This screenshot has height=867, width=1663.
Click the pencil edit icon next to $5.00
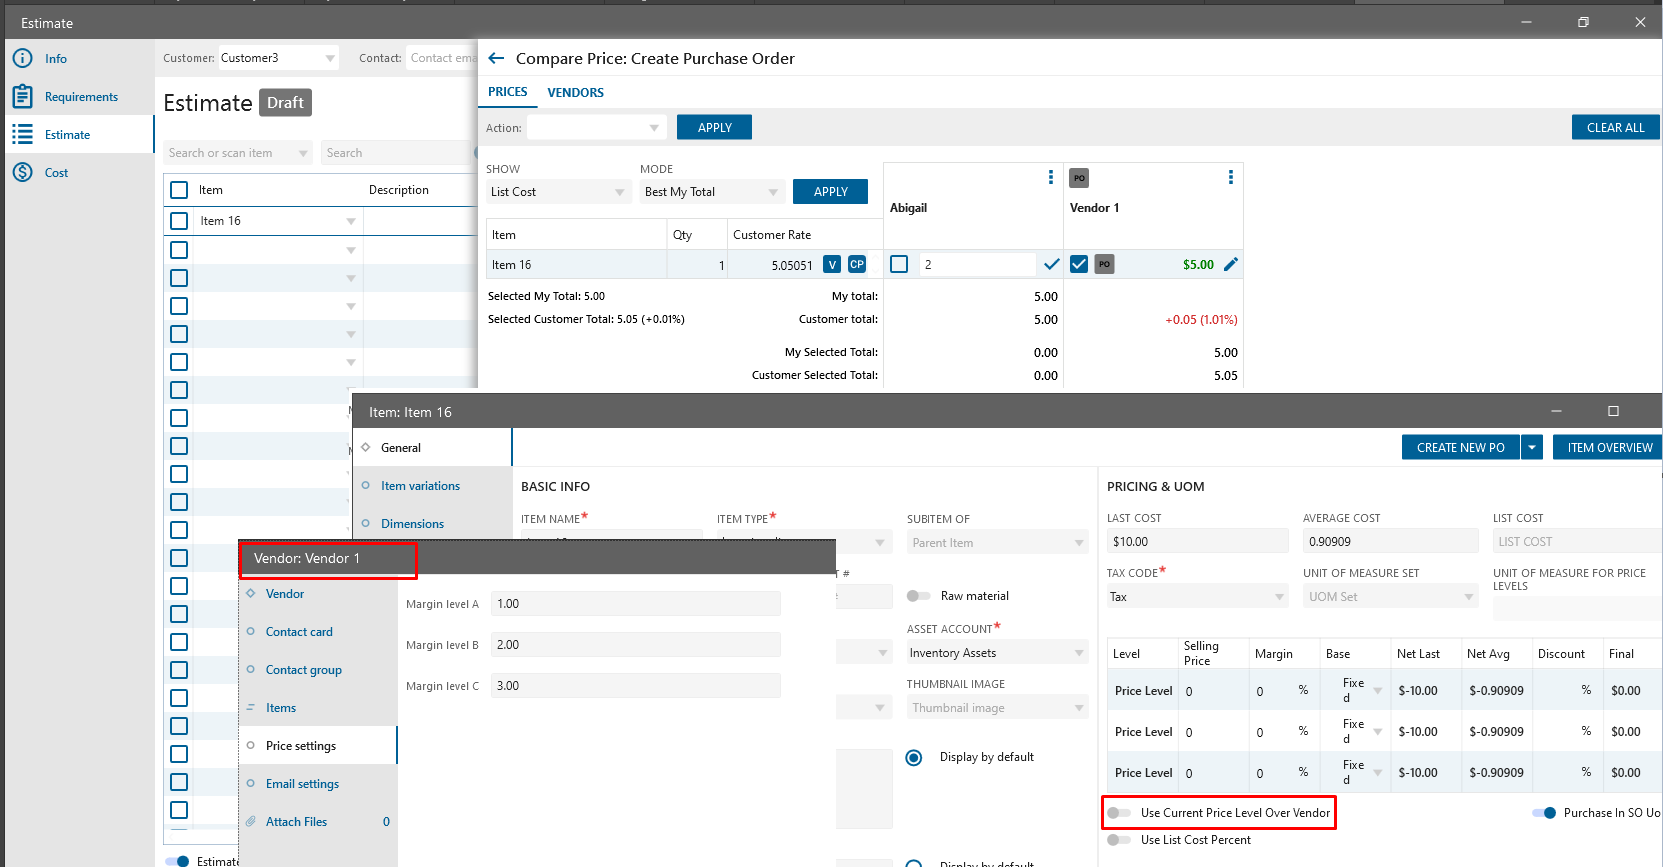click(x=1231, y=265)
